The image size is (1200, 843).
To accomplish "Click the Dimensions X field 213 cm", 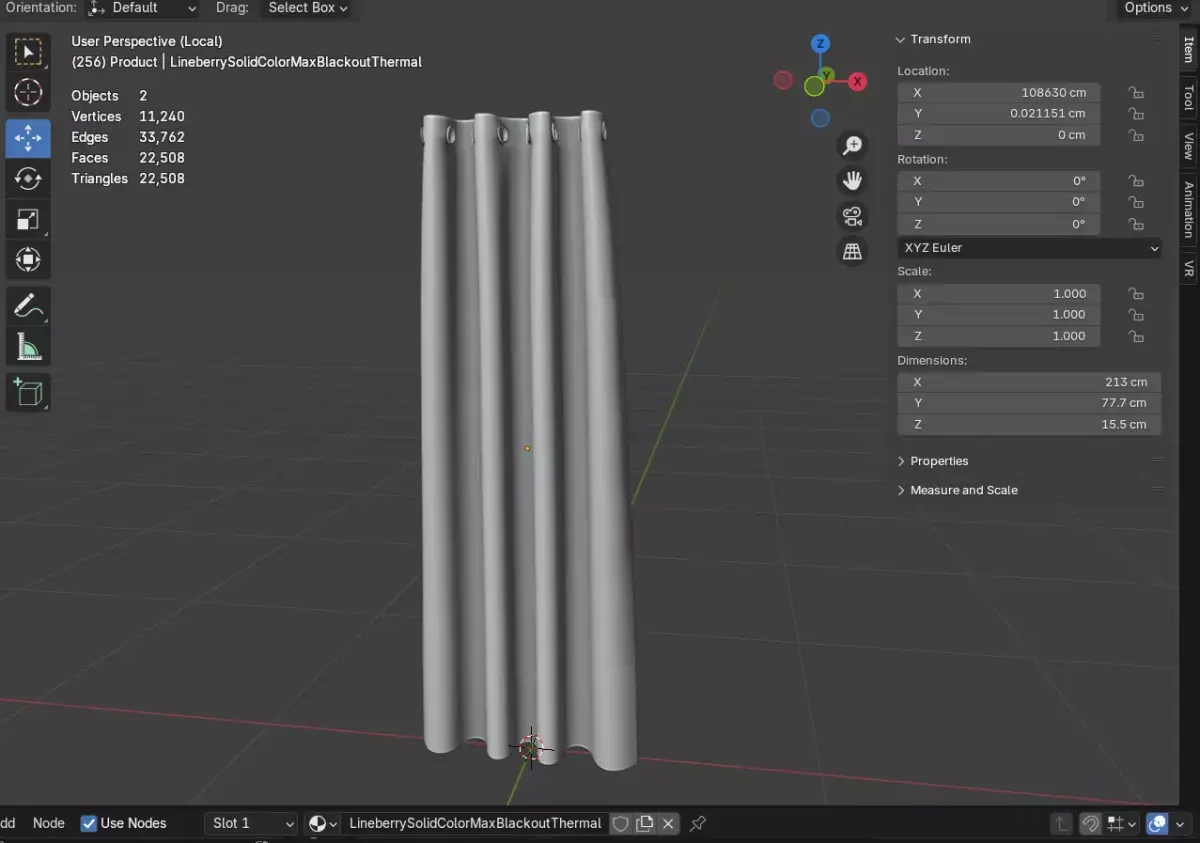I will (1029, 382).
